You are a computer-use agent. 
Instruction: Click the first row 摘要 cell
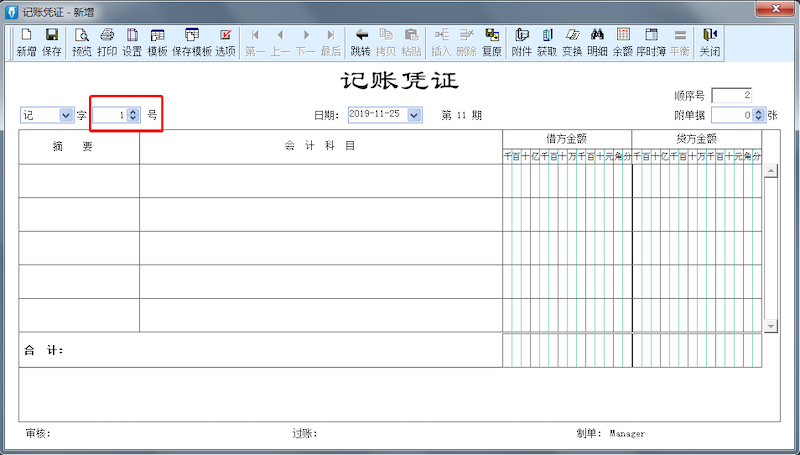(x=79, y=181)
